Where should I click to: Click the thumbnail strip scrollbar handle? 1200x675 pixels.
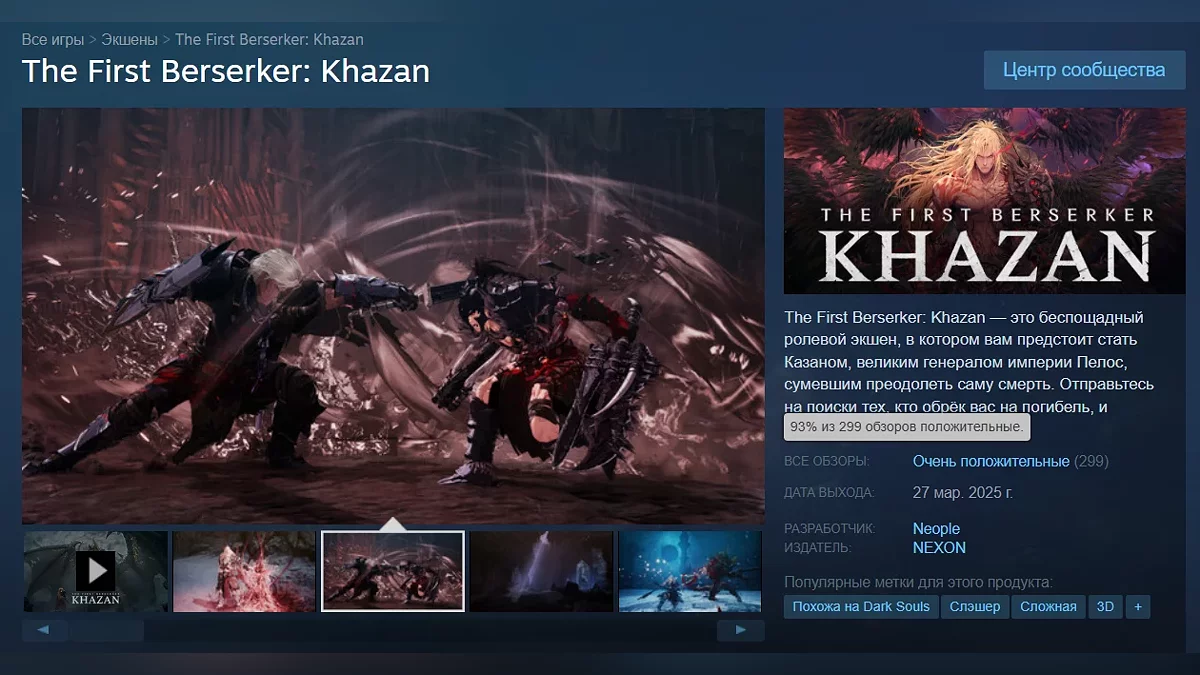[x=107, y=630]
